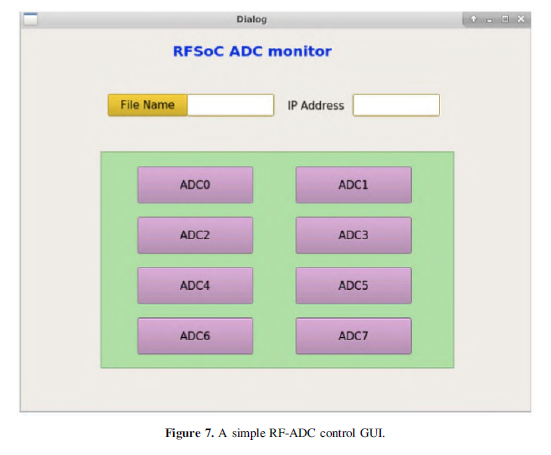
Task: Click the yellow File Name button
Action: click(148, 105)
